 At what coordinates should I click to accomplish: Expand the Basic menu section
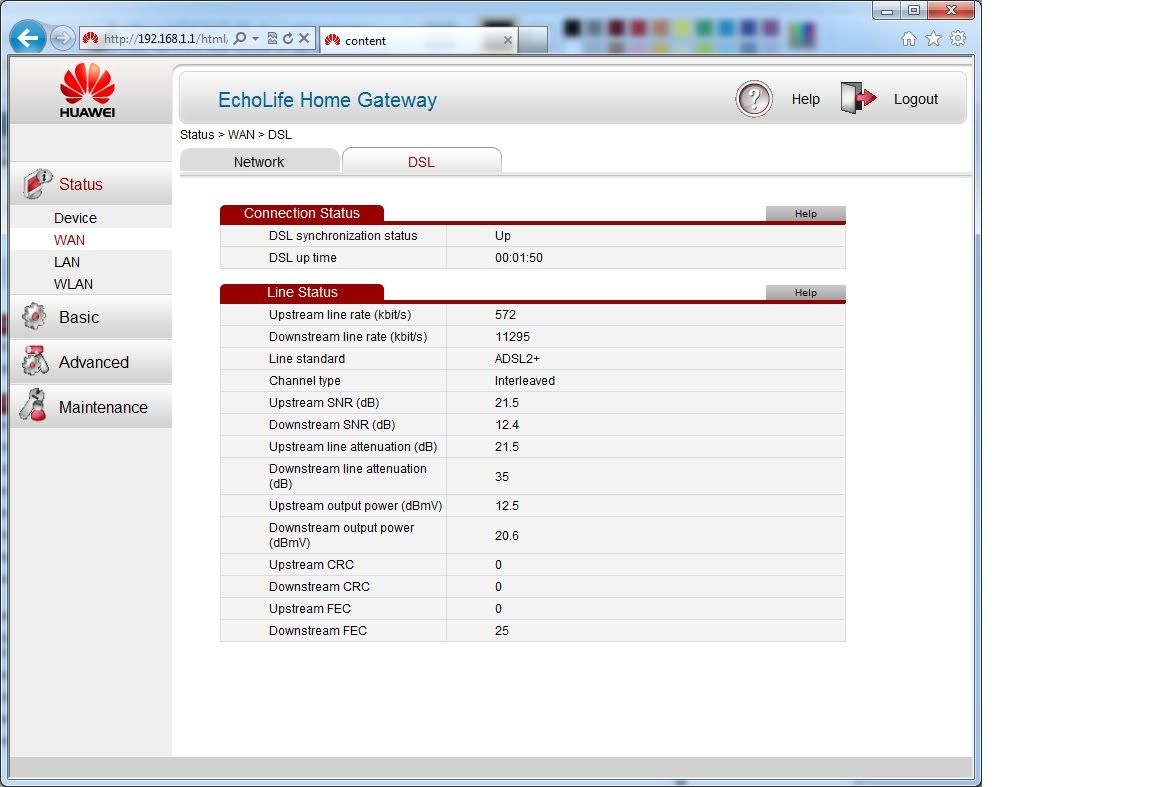point(79,317)
